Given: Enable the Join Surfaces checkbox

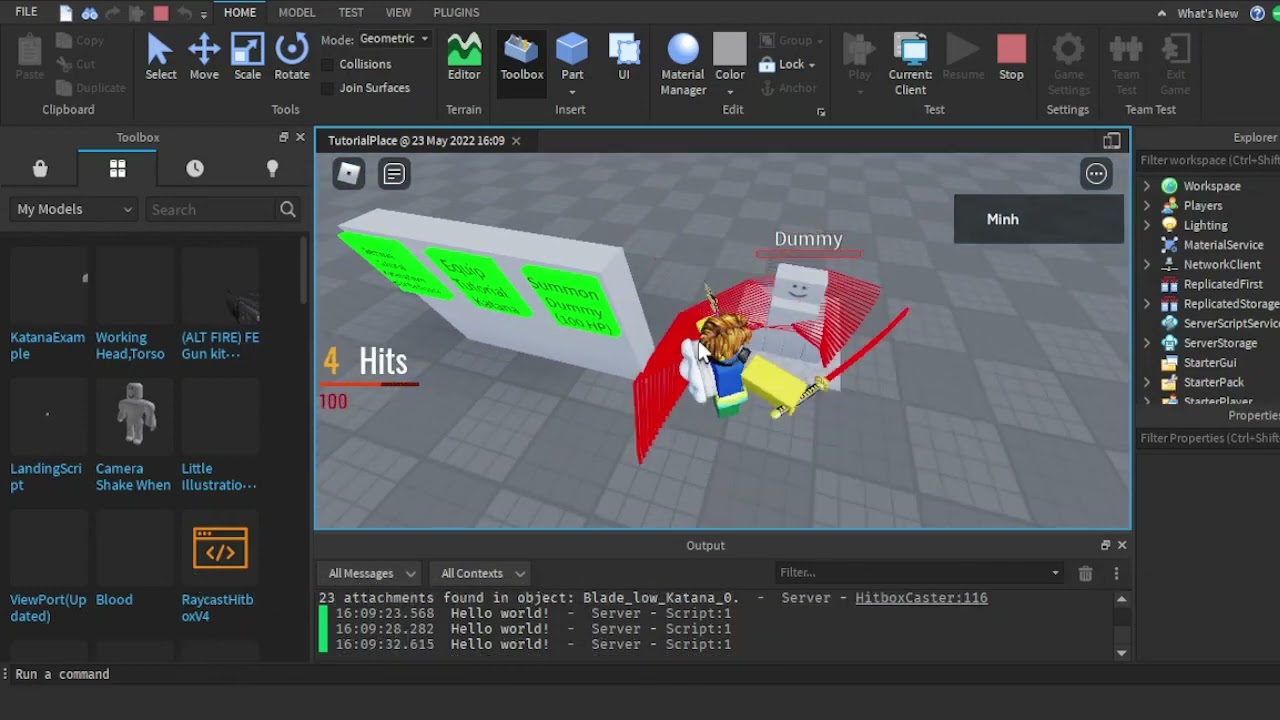Looking at the screenshot, I should [x=328, y=88].
